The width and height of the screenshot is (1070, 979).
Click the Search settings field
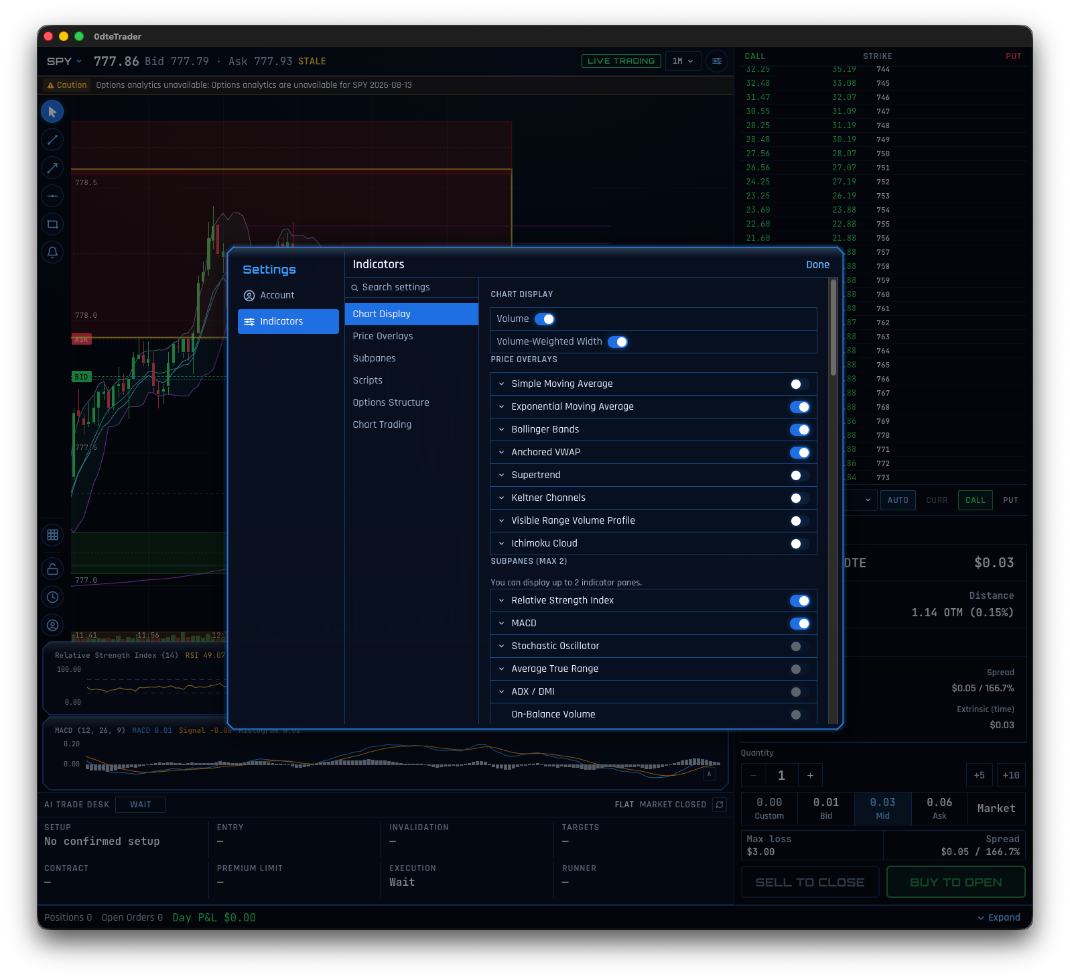pos(411,288)
